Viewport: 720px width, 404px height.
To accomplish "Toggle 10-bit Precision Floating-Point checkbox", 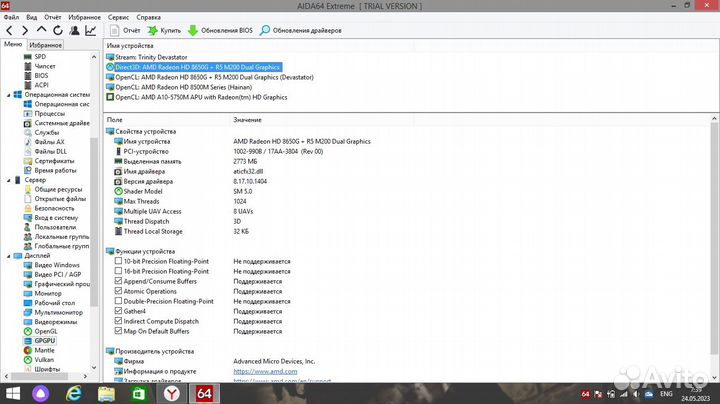I will pyautogui.click(x=118, y=261).
